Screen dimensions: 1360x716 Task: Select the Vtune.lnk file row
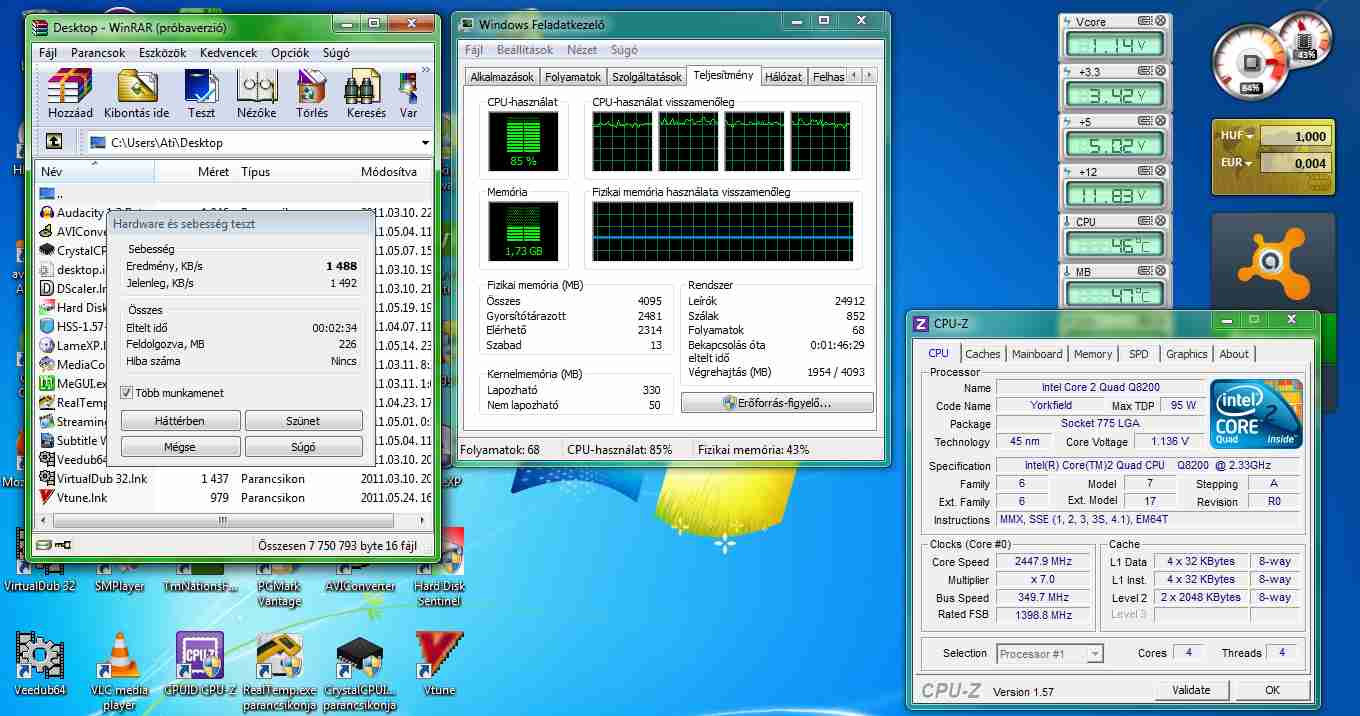pos(235,498)
